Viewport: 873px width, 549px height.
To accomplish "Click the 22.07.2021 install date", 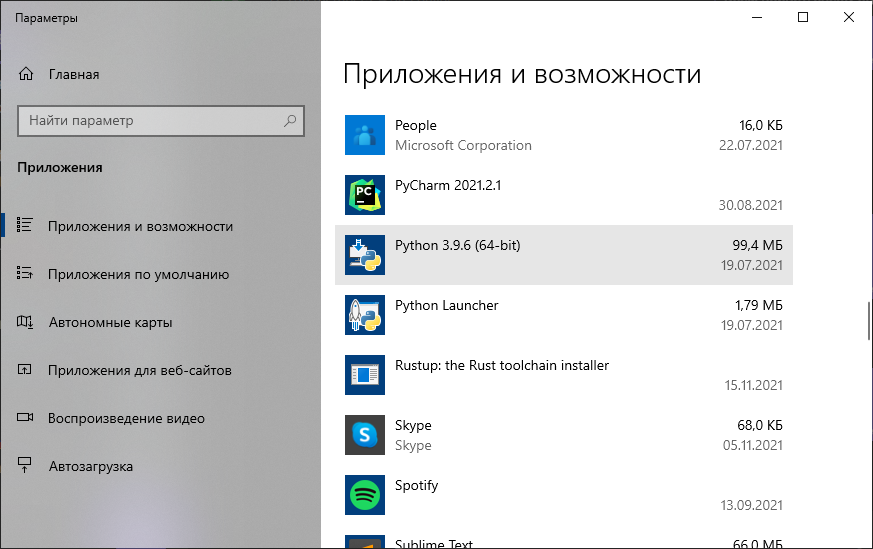I will tap(751, 145).
